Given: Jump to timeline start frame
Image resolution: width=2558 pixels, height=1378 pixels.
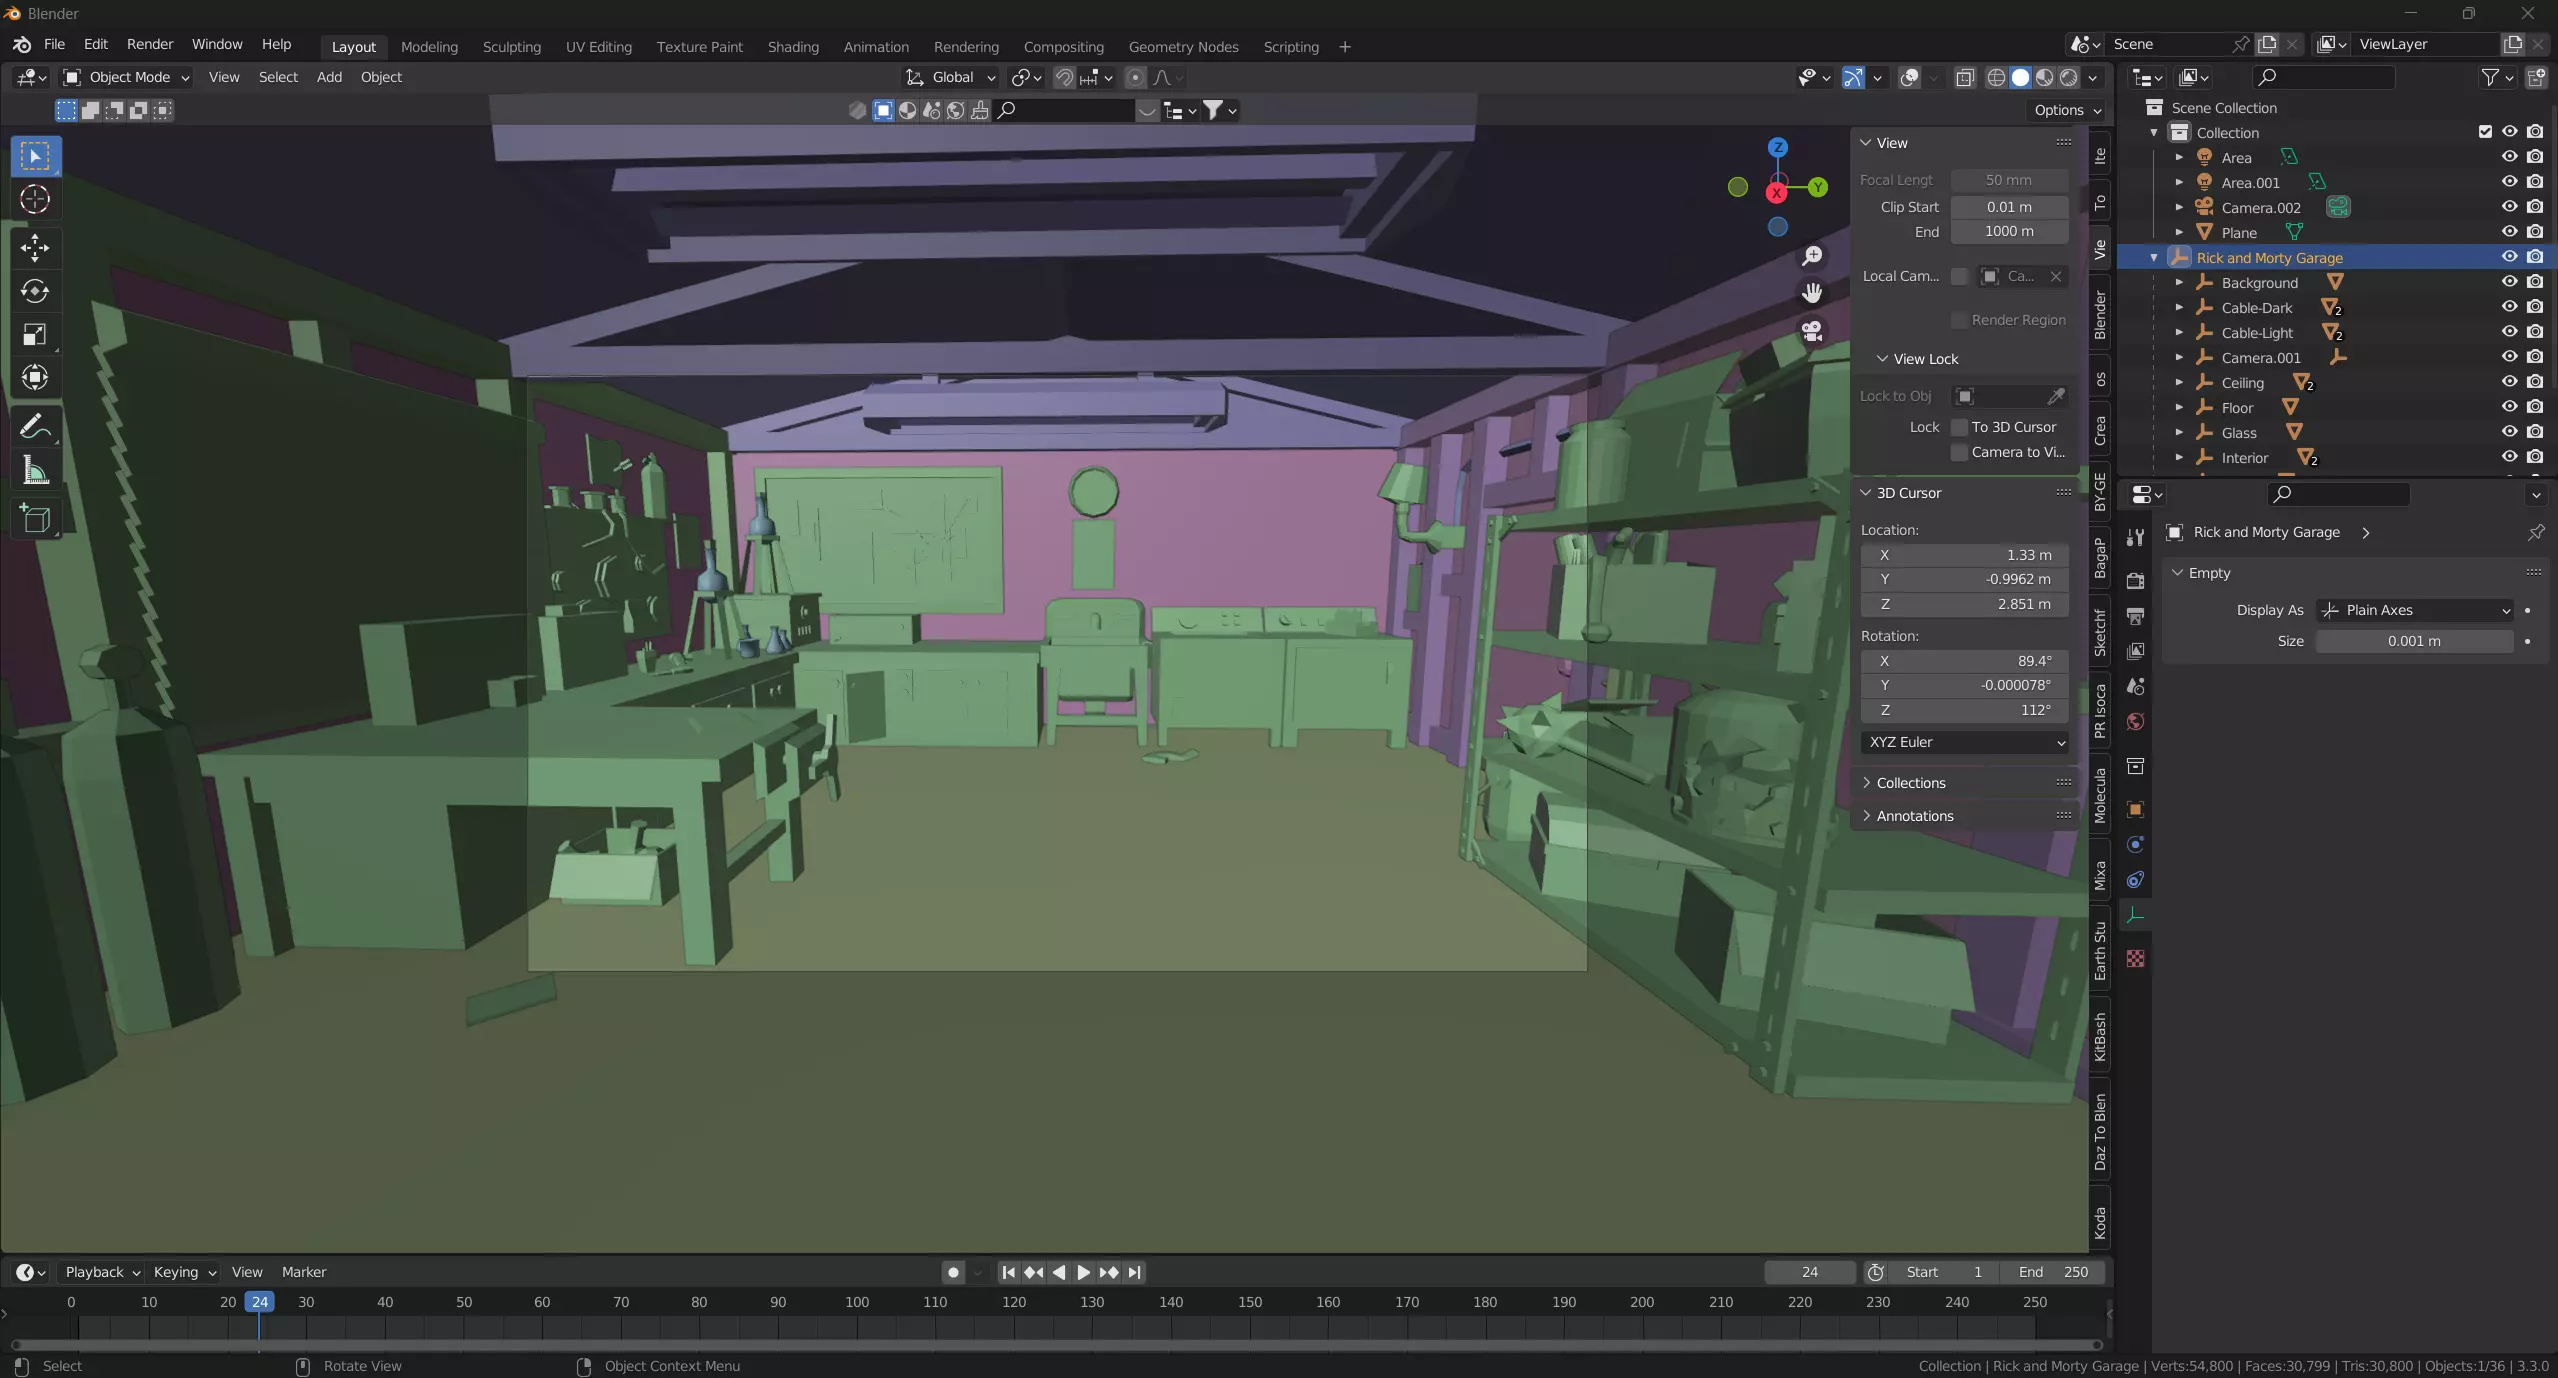Looking at the screenshot, I should (x=1008, y=1272).
